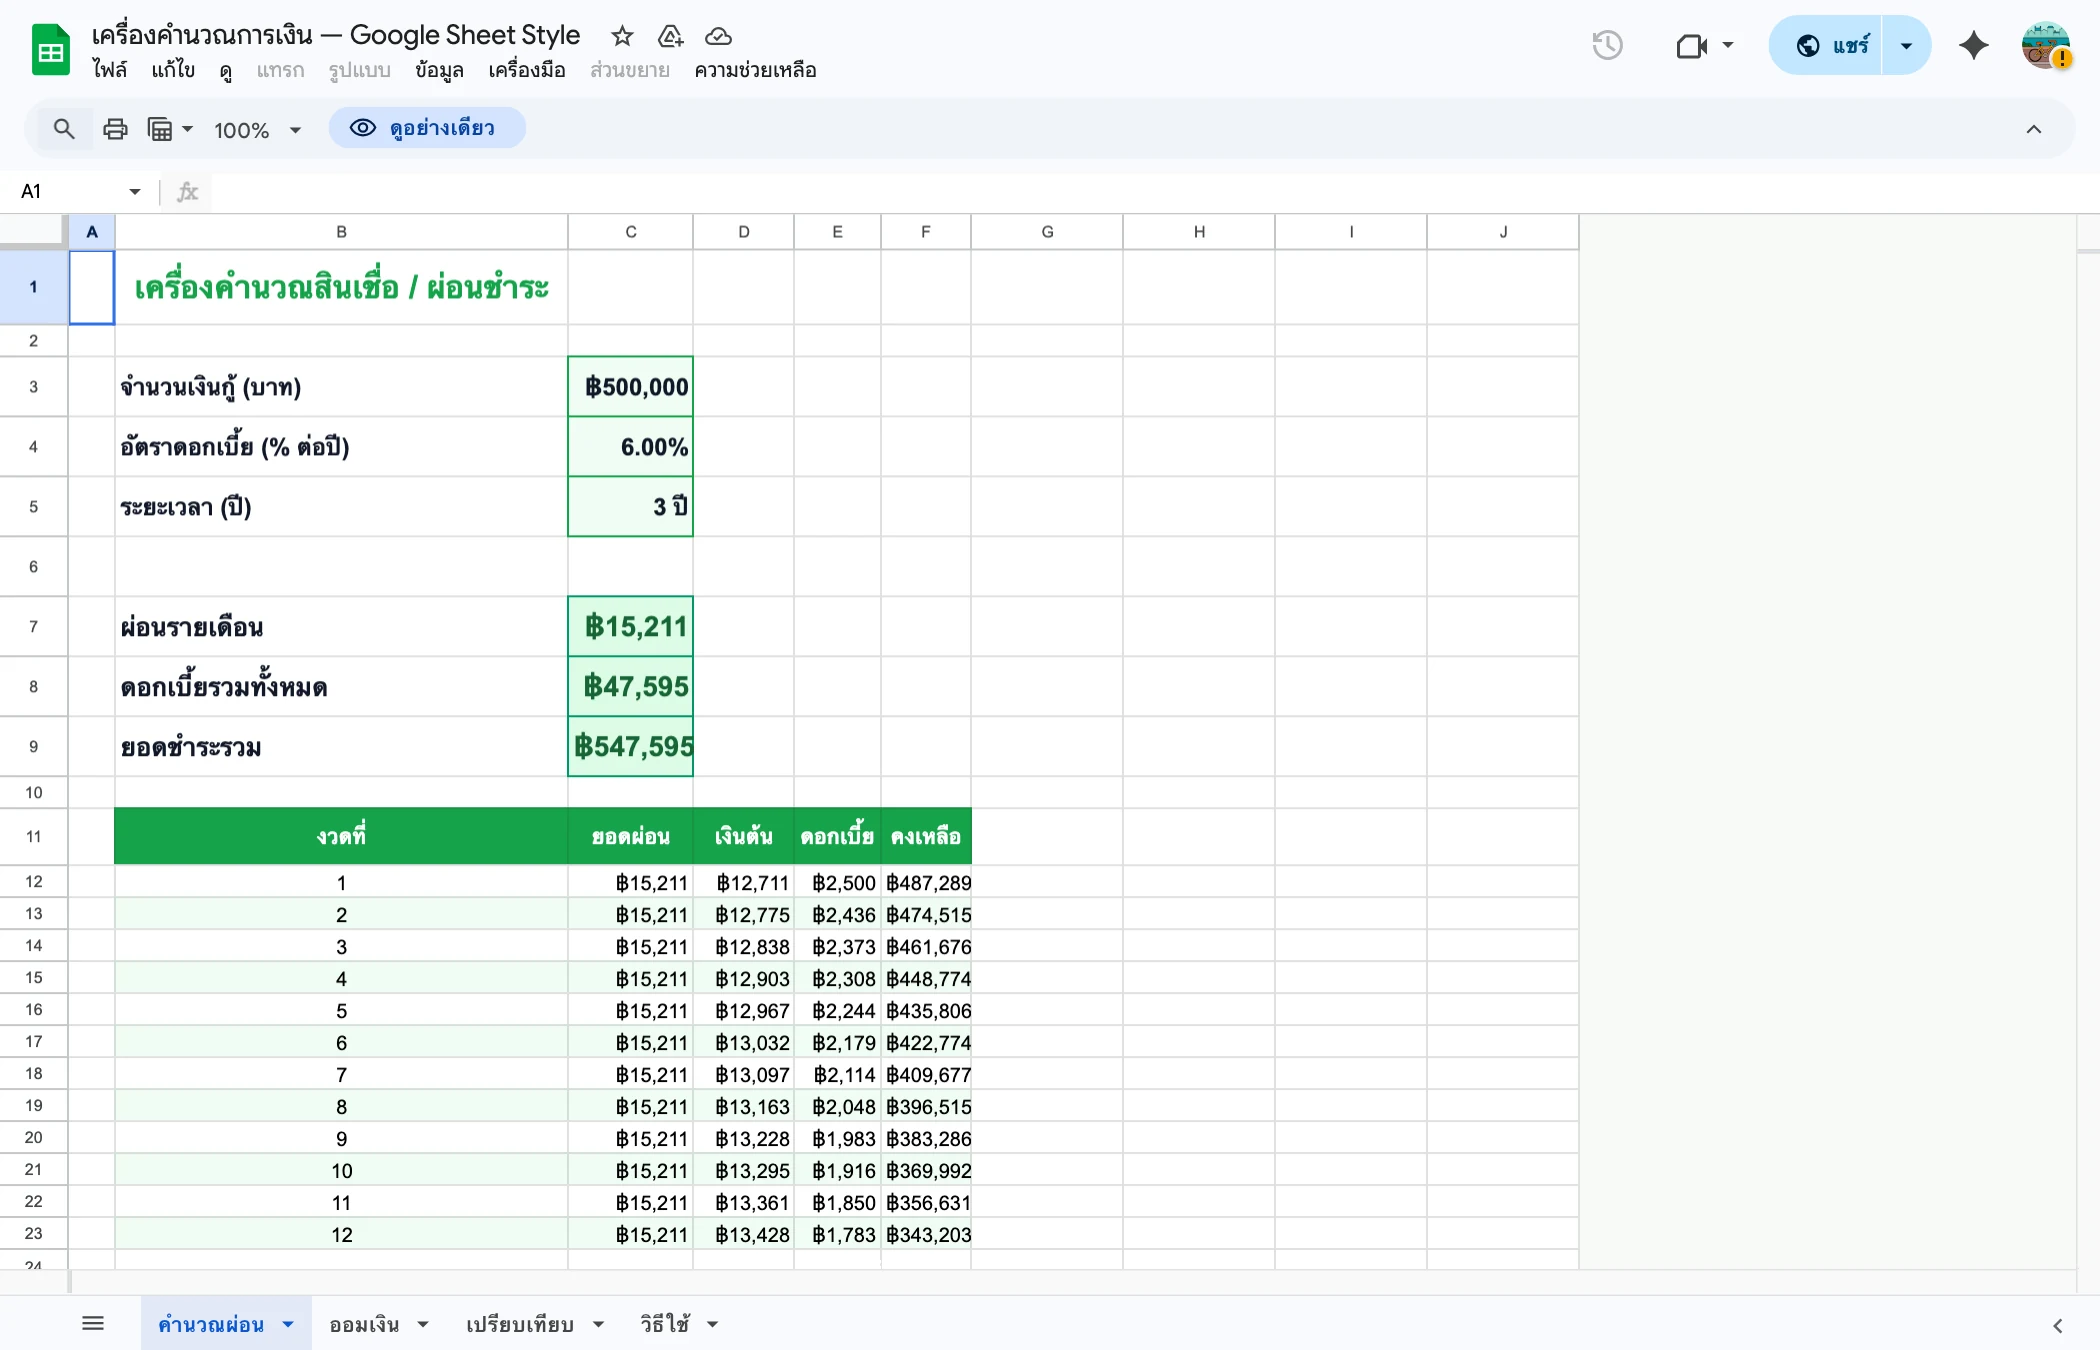
Task: Open Gemini sparkle icon
Action: coord(1973,45)
